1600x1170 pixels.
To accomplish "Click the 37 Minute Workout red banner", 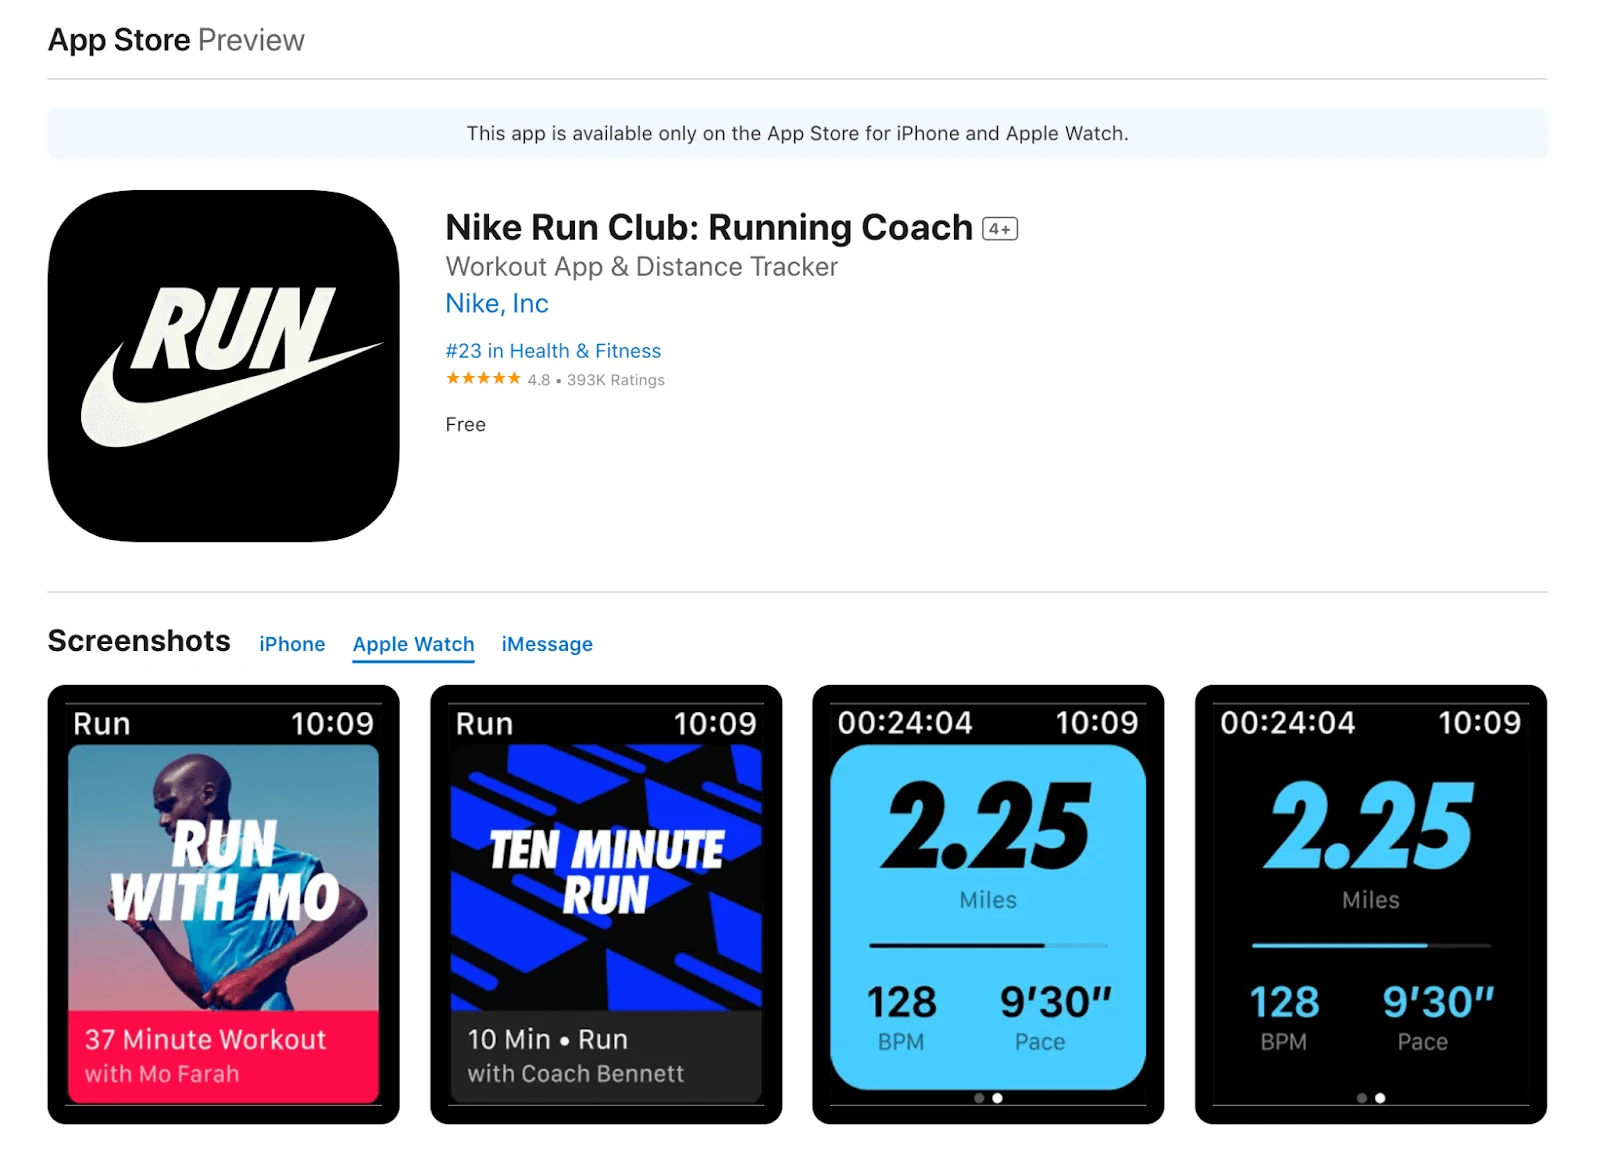I will [223, 1056].
